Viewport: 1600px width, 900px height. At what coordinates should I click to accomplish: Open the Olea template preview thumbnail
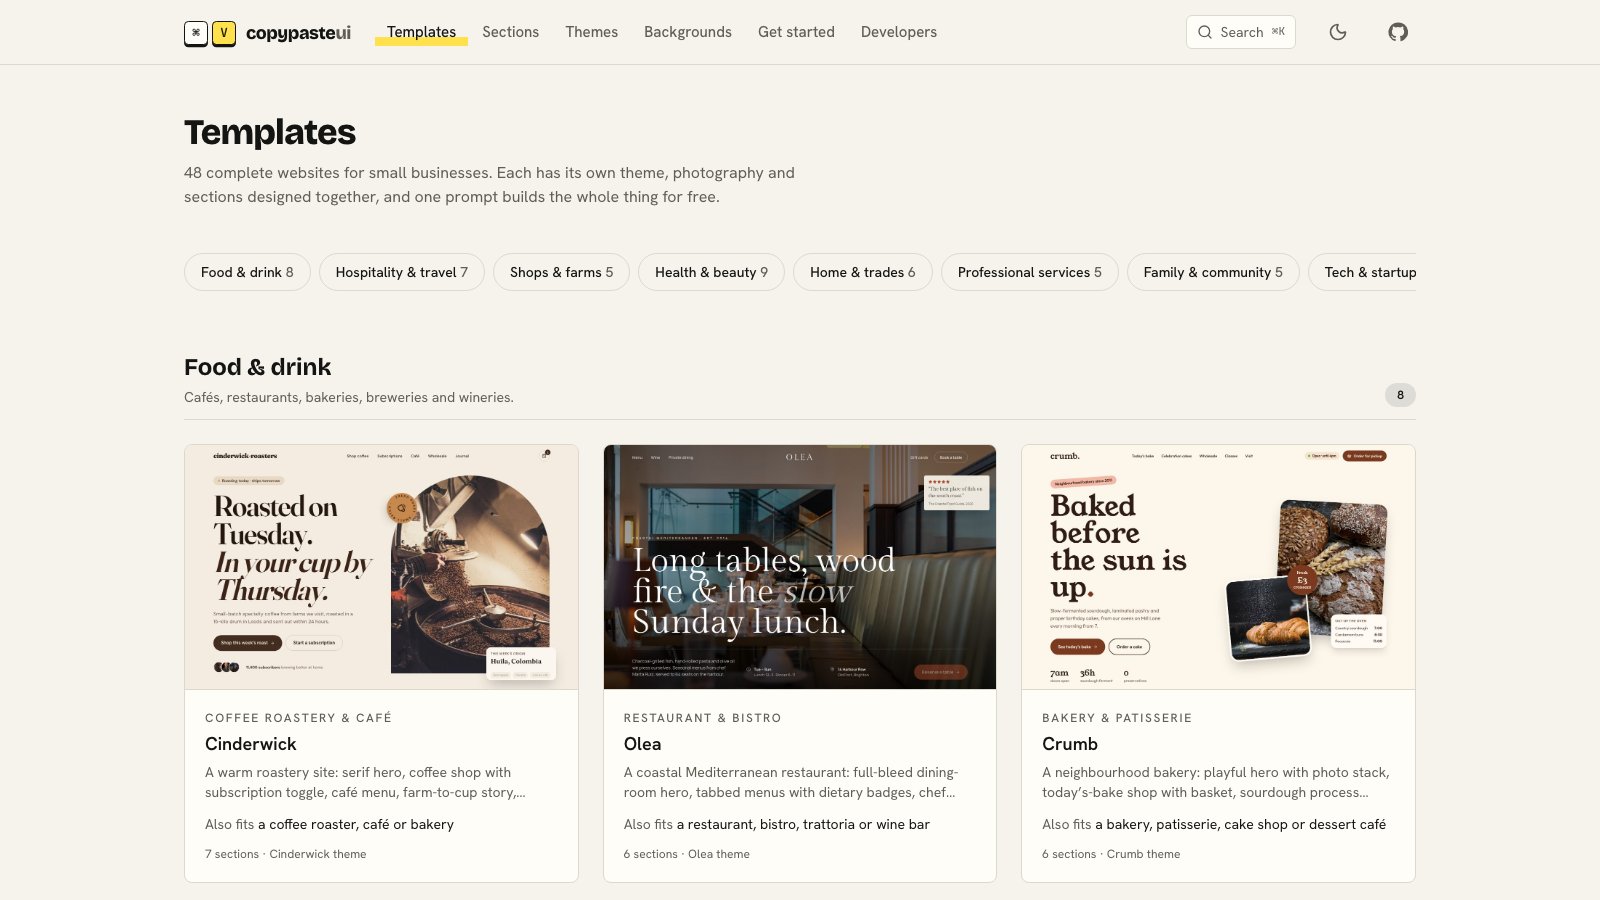pos(800,567)
